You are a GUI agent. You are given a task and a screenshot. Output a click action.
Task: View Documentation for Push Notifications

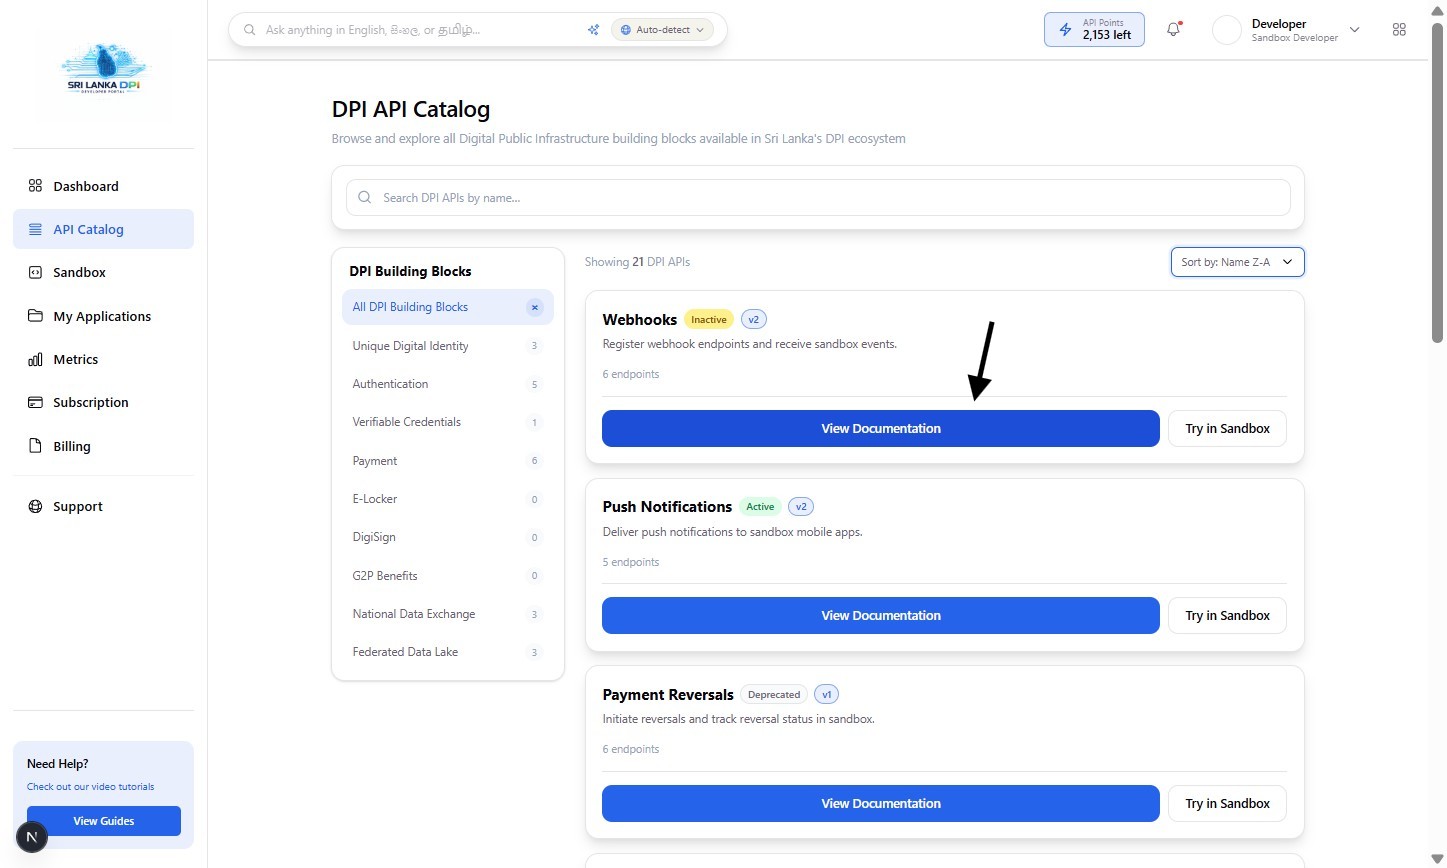[881, 615]
